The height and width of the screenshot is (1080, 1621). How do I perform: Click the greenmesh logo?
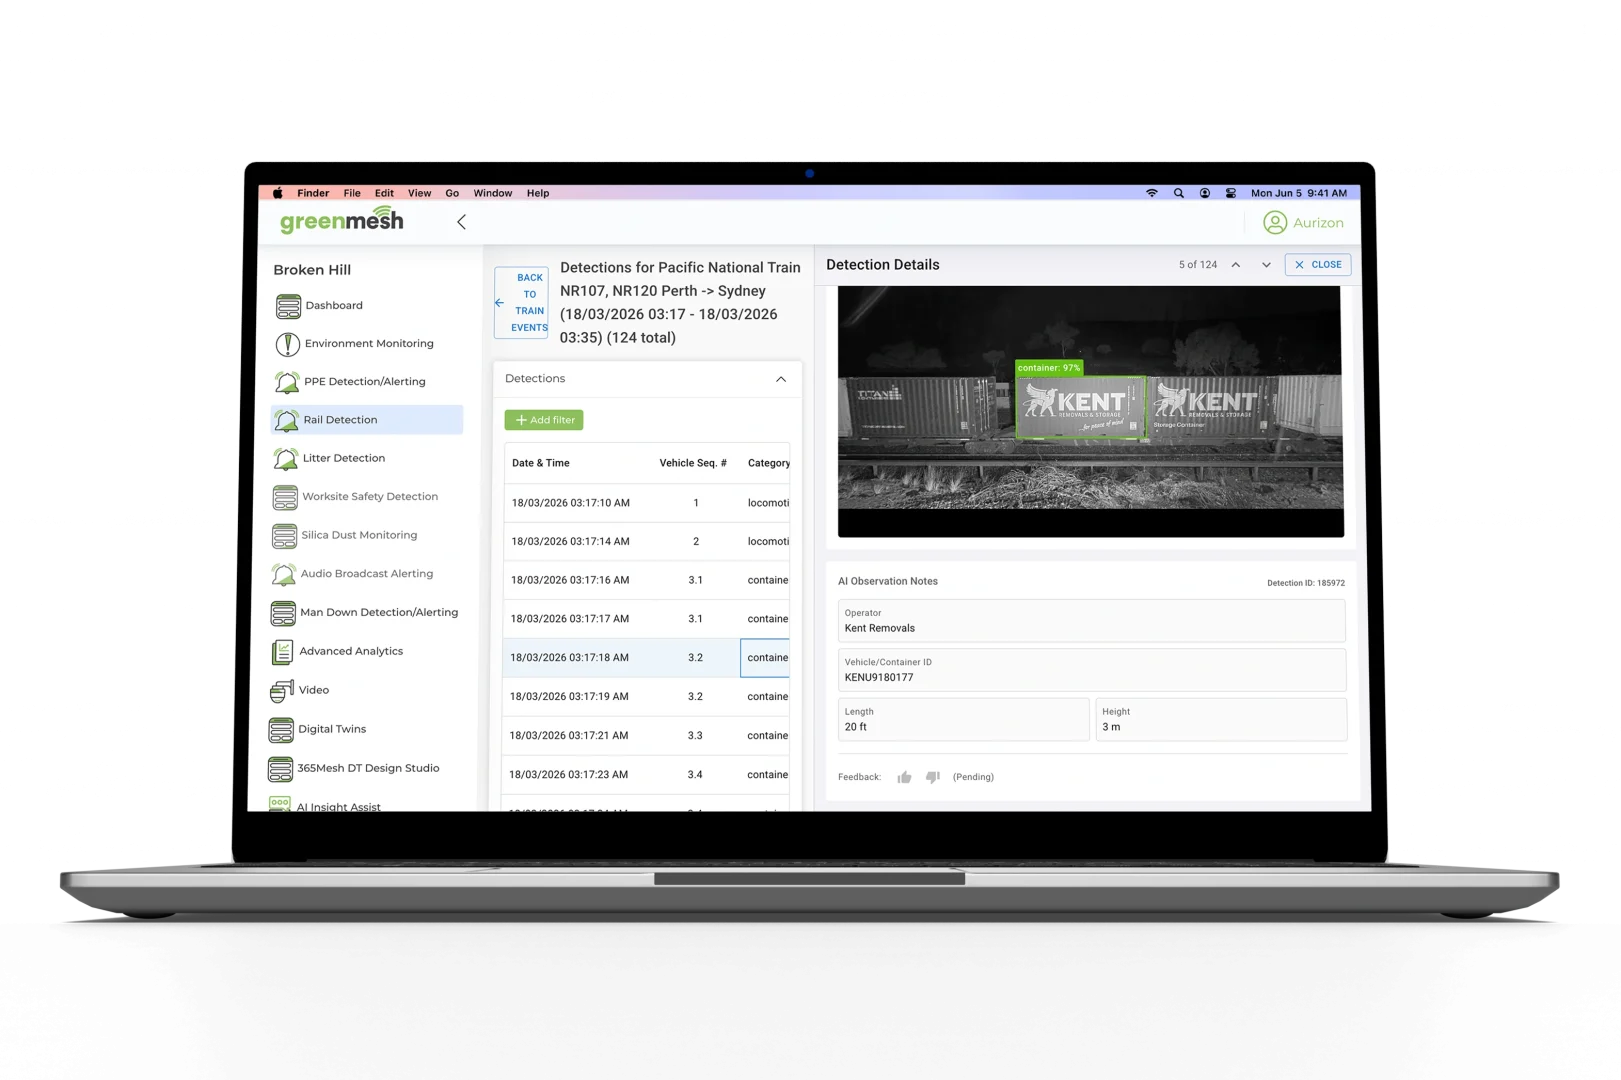point(342,220)
